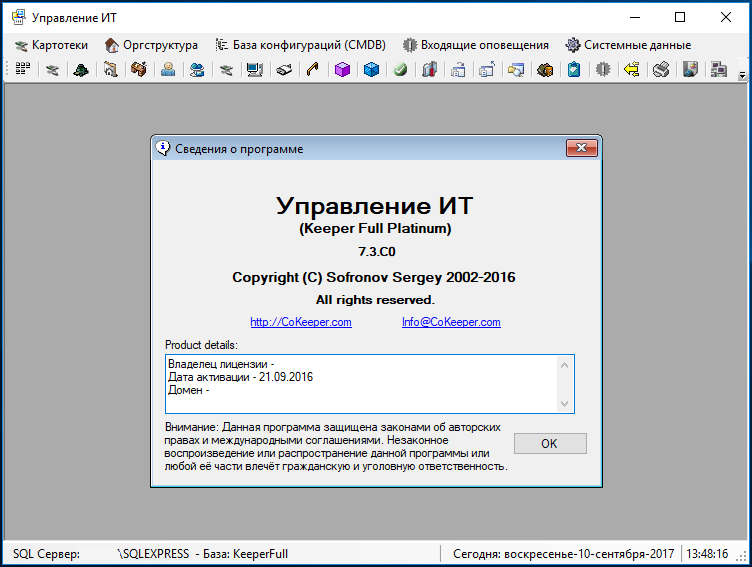Click the Домен line in product details

(188, 390)
